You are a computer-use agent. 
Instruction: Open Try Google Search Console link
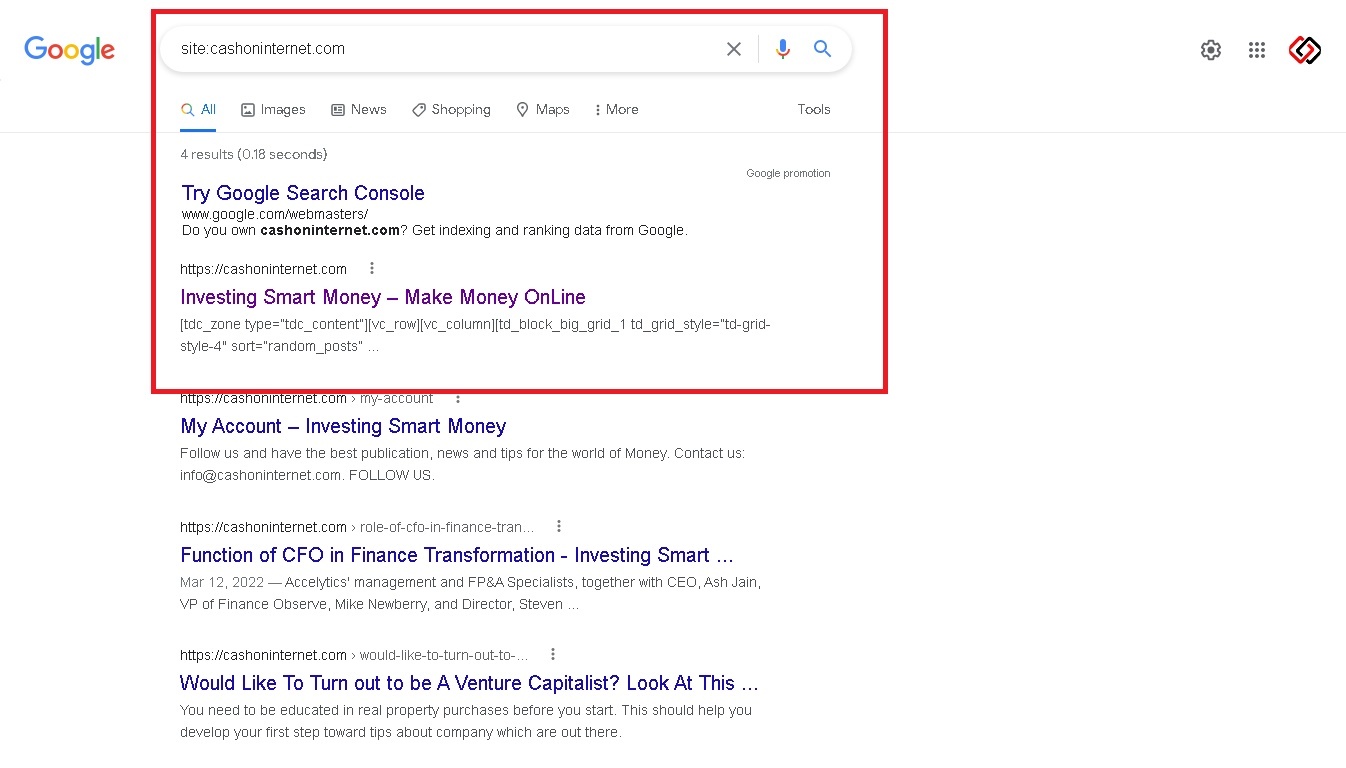[303, 193]
